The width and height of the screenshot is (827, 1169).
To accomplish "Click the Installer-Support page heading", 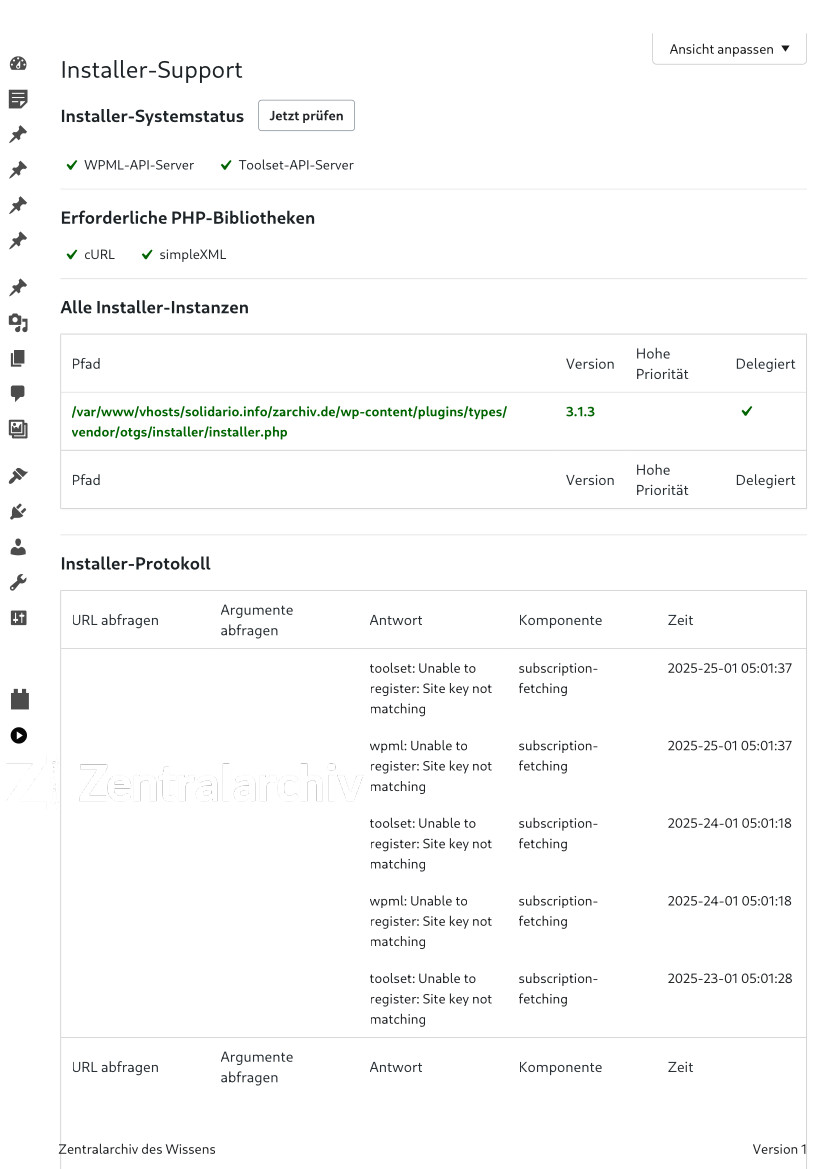I will [151, 69].
